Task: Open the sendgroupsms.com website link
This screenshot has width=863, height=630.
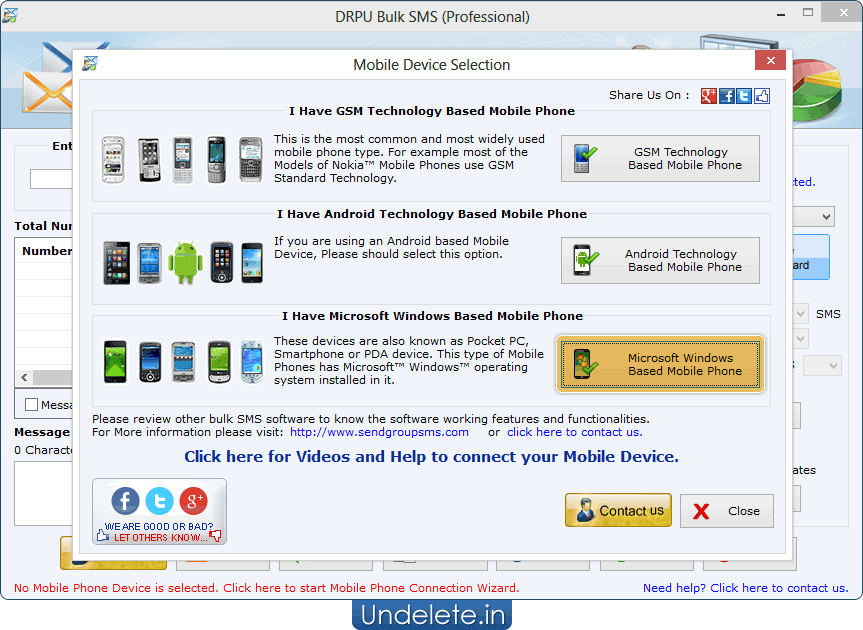Action: pyautogui.click(x=379, y=432)
